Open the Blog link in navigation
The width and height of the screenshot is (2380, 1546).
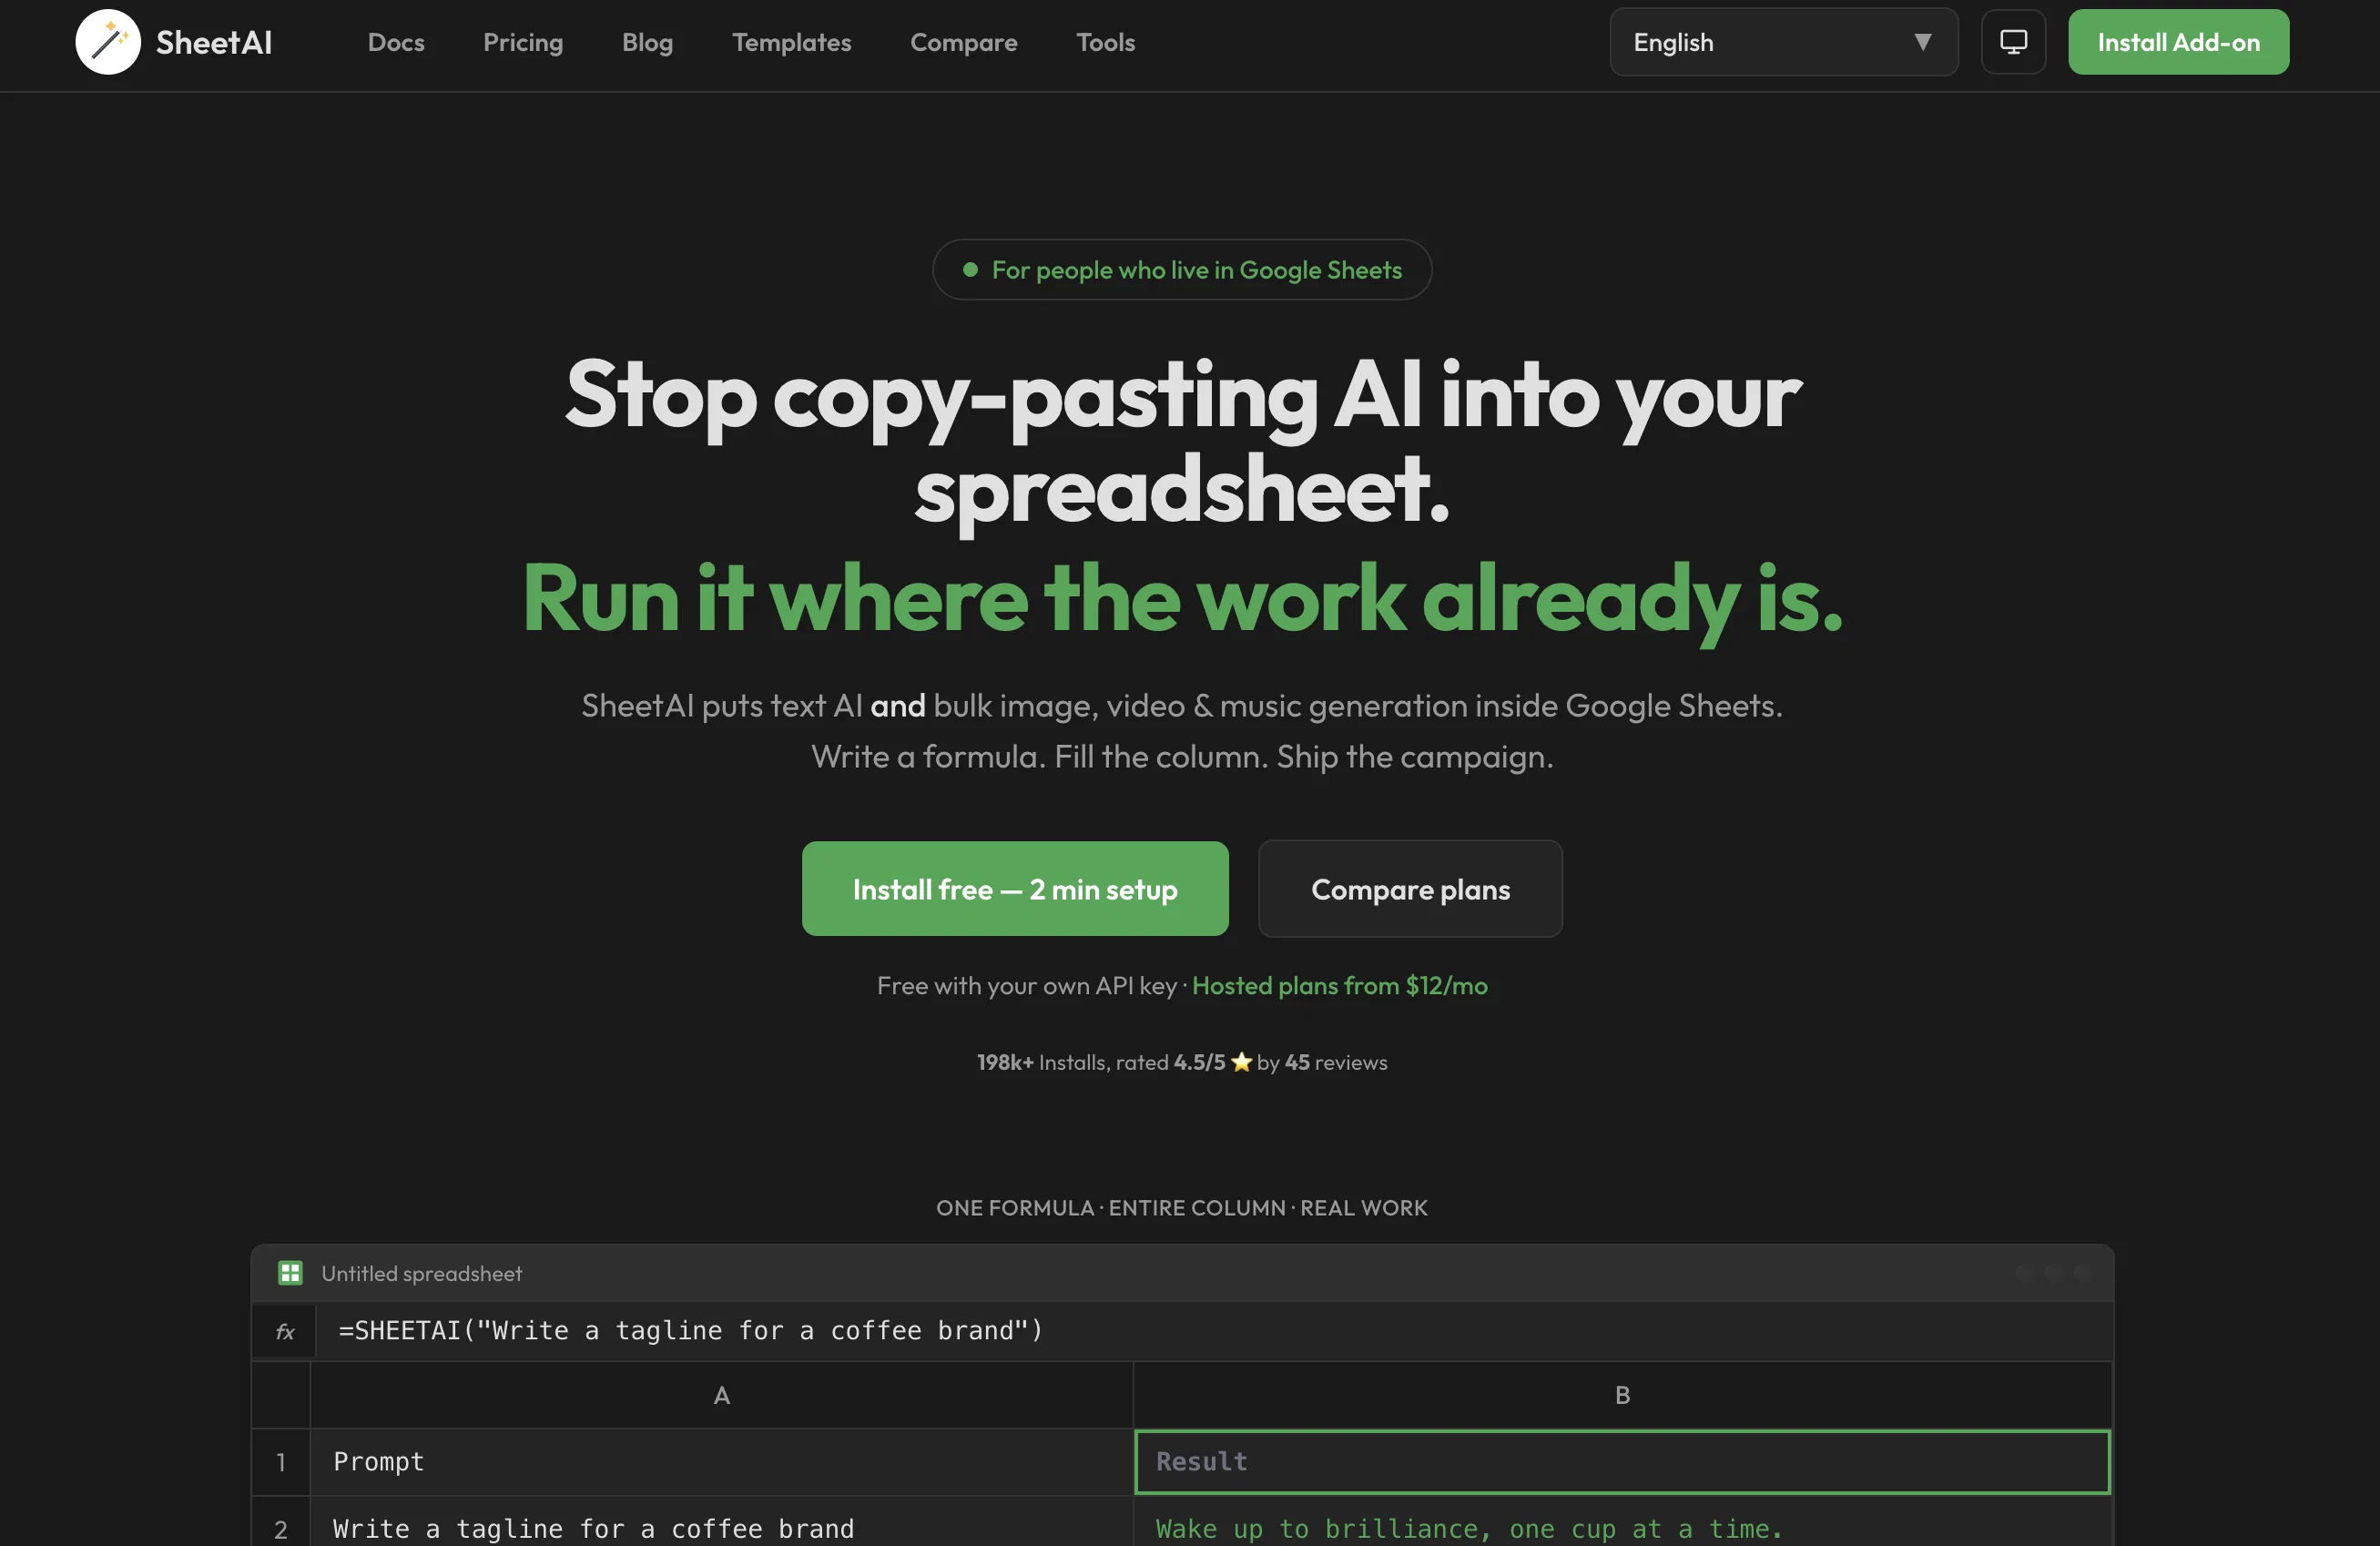(647, 42)
